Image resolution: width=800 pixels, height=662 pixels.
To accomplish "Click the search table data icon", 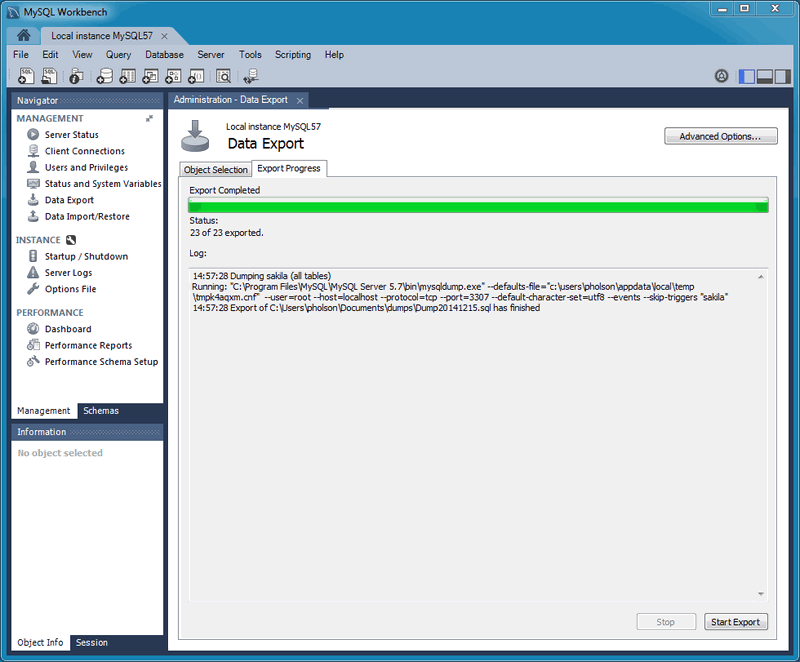I will 224,76.
